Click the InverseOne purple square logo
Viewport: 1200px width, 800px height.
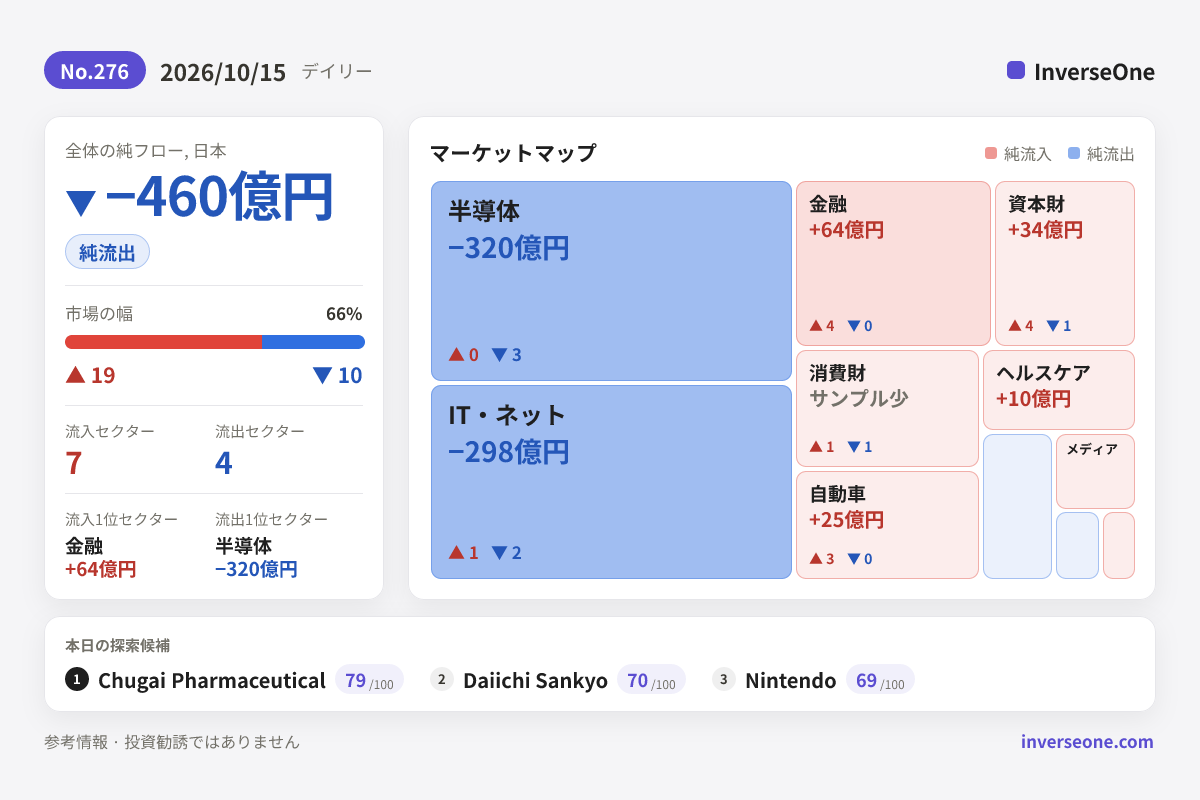1016,70
